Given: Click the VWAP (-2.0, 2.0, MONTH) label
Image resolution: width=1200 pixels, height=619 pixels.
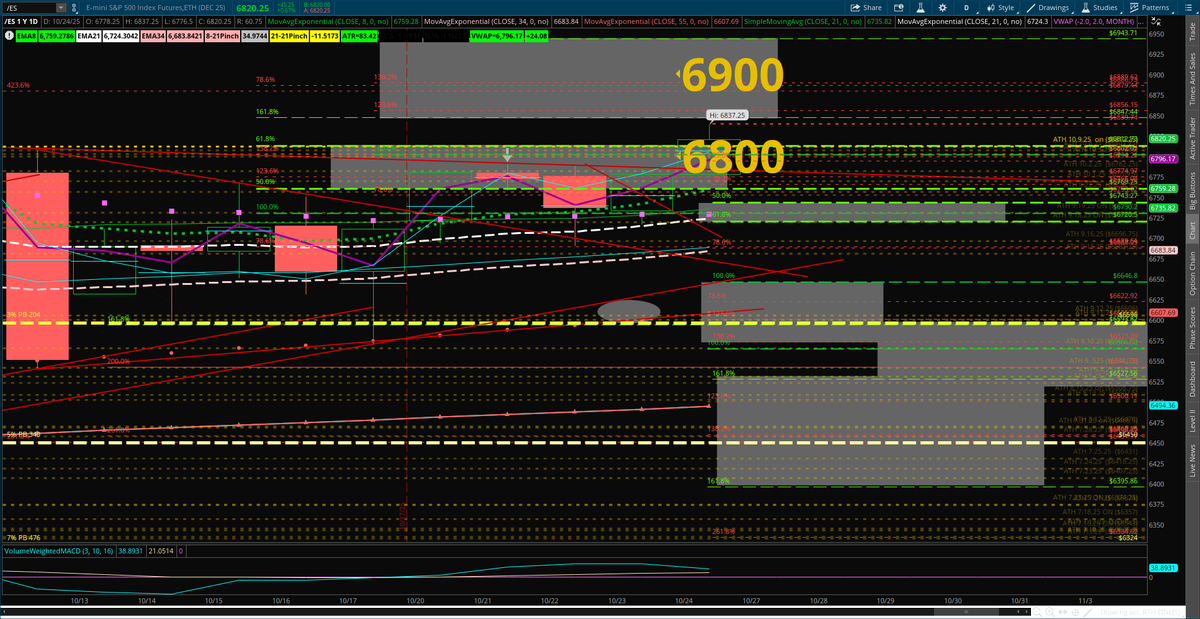Looking at the screenshot, I should (x=1094, y=21).
